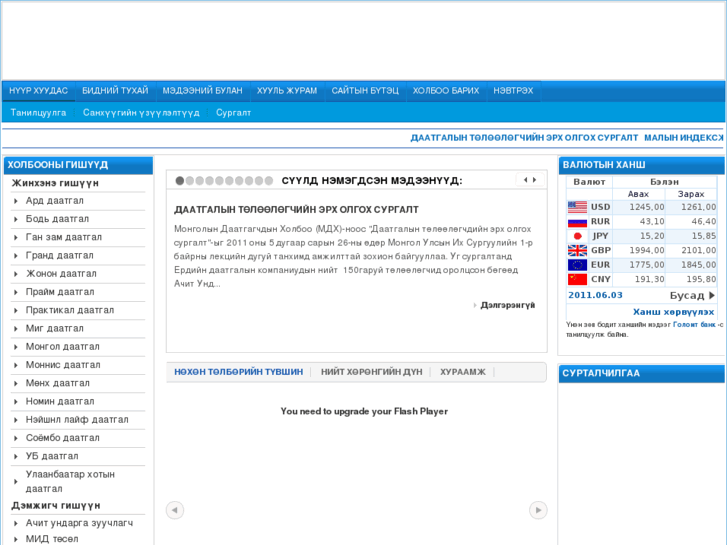
Task: Open УБ даатгал member link
Action: click(x=52, y=456)
